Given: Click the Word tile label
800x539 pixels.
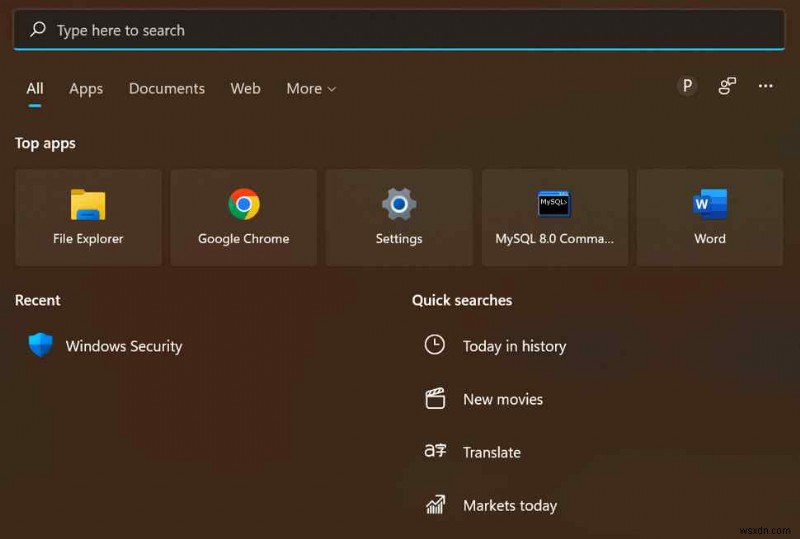Looking at the screenshot, I should [x=710, y=238].
